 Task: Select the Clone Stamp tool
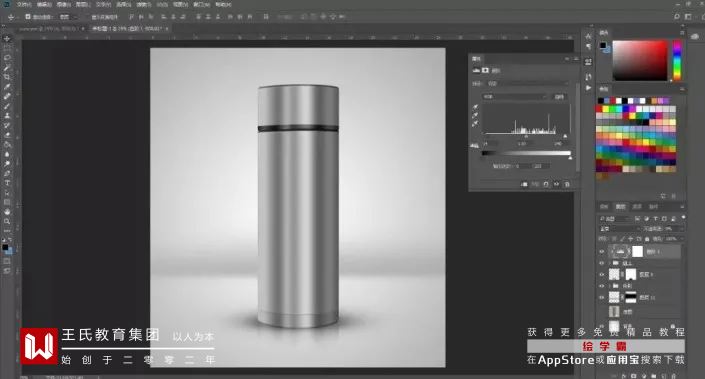[x=7, y=116]
